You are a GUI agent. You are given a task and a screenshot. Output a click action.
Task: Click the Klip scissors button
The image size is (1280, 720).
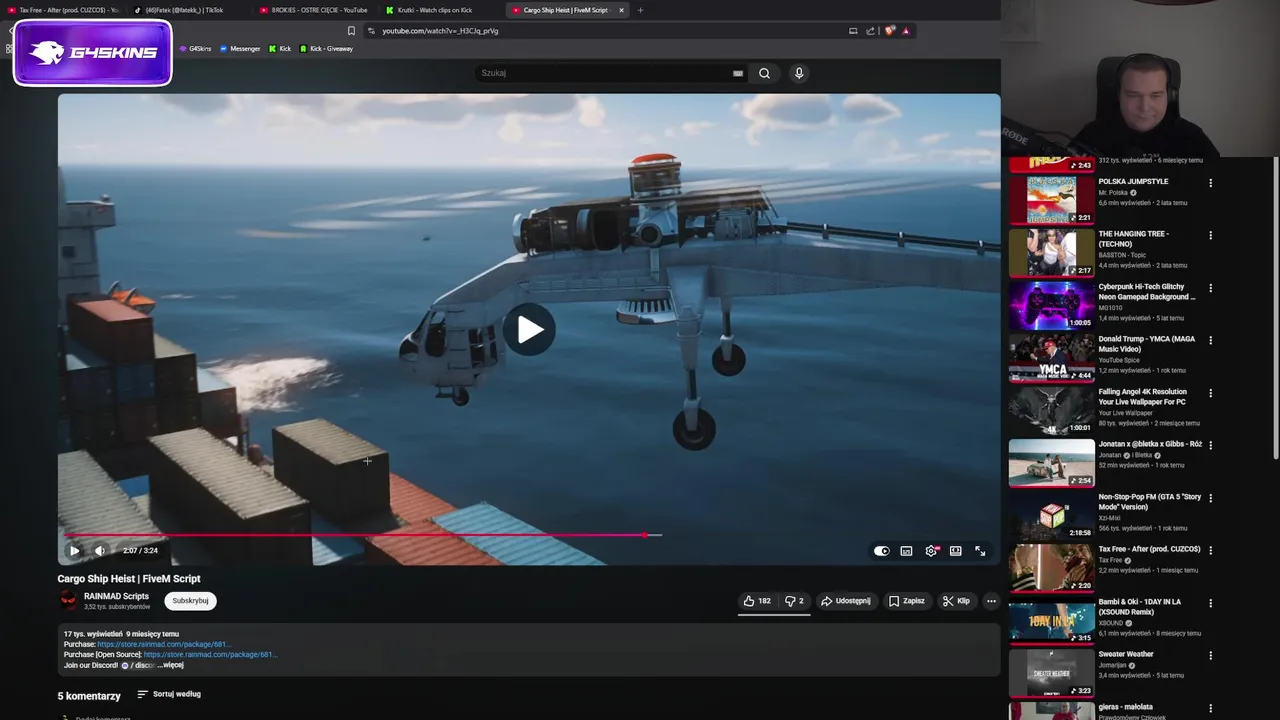pos(956,601)
